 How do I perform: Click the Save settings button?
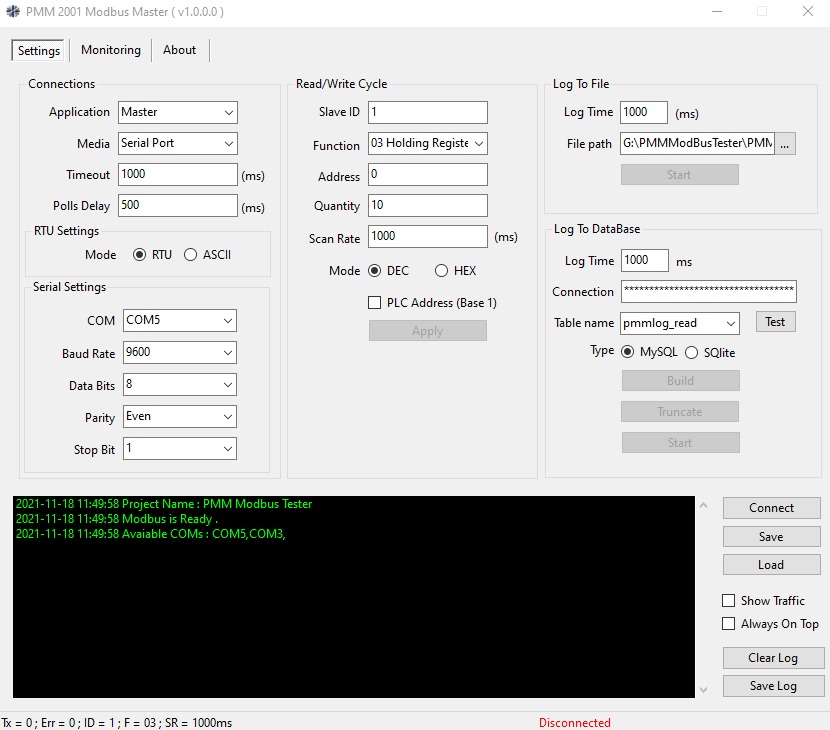click(x=772, y=537)
